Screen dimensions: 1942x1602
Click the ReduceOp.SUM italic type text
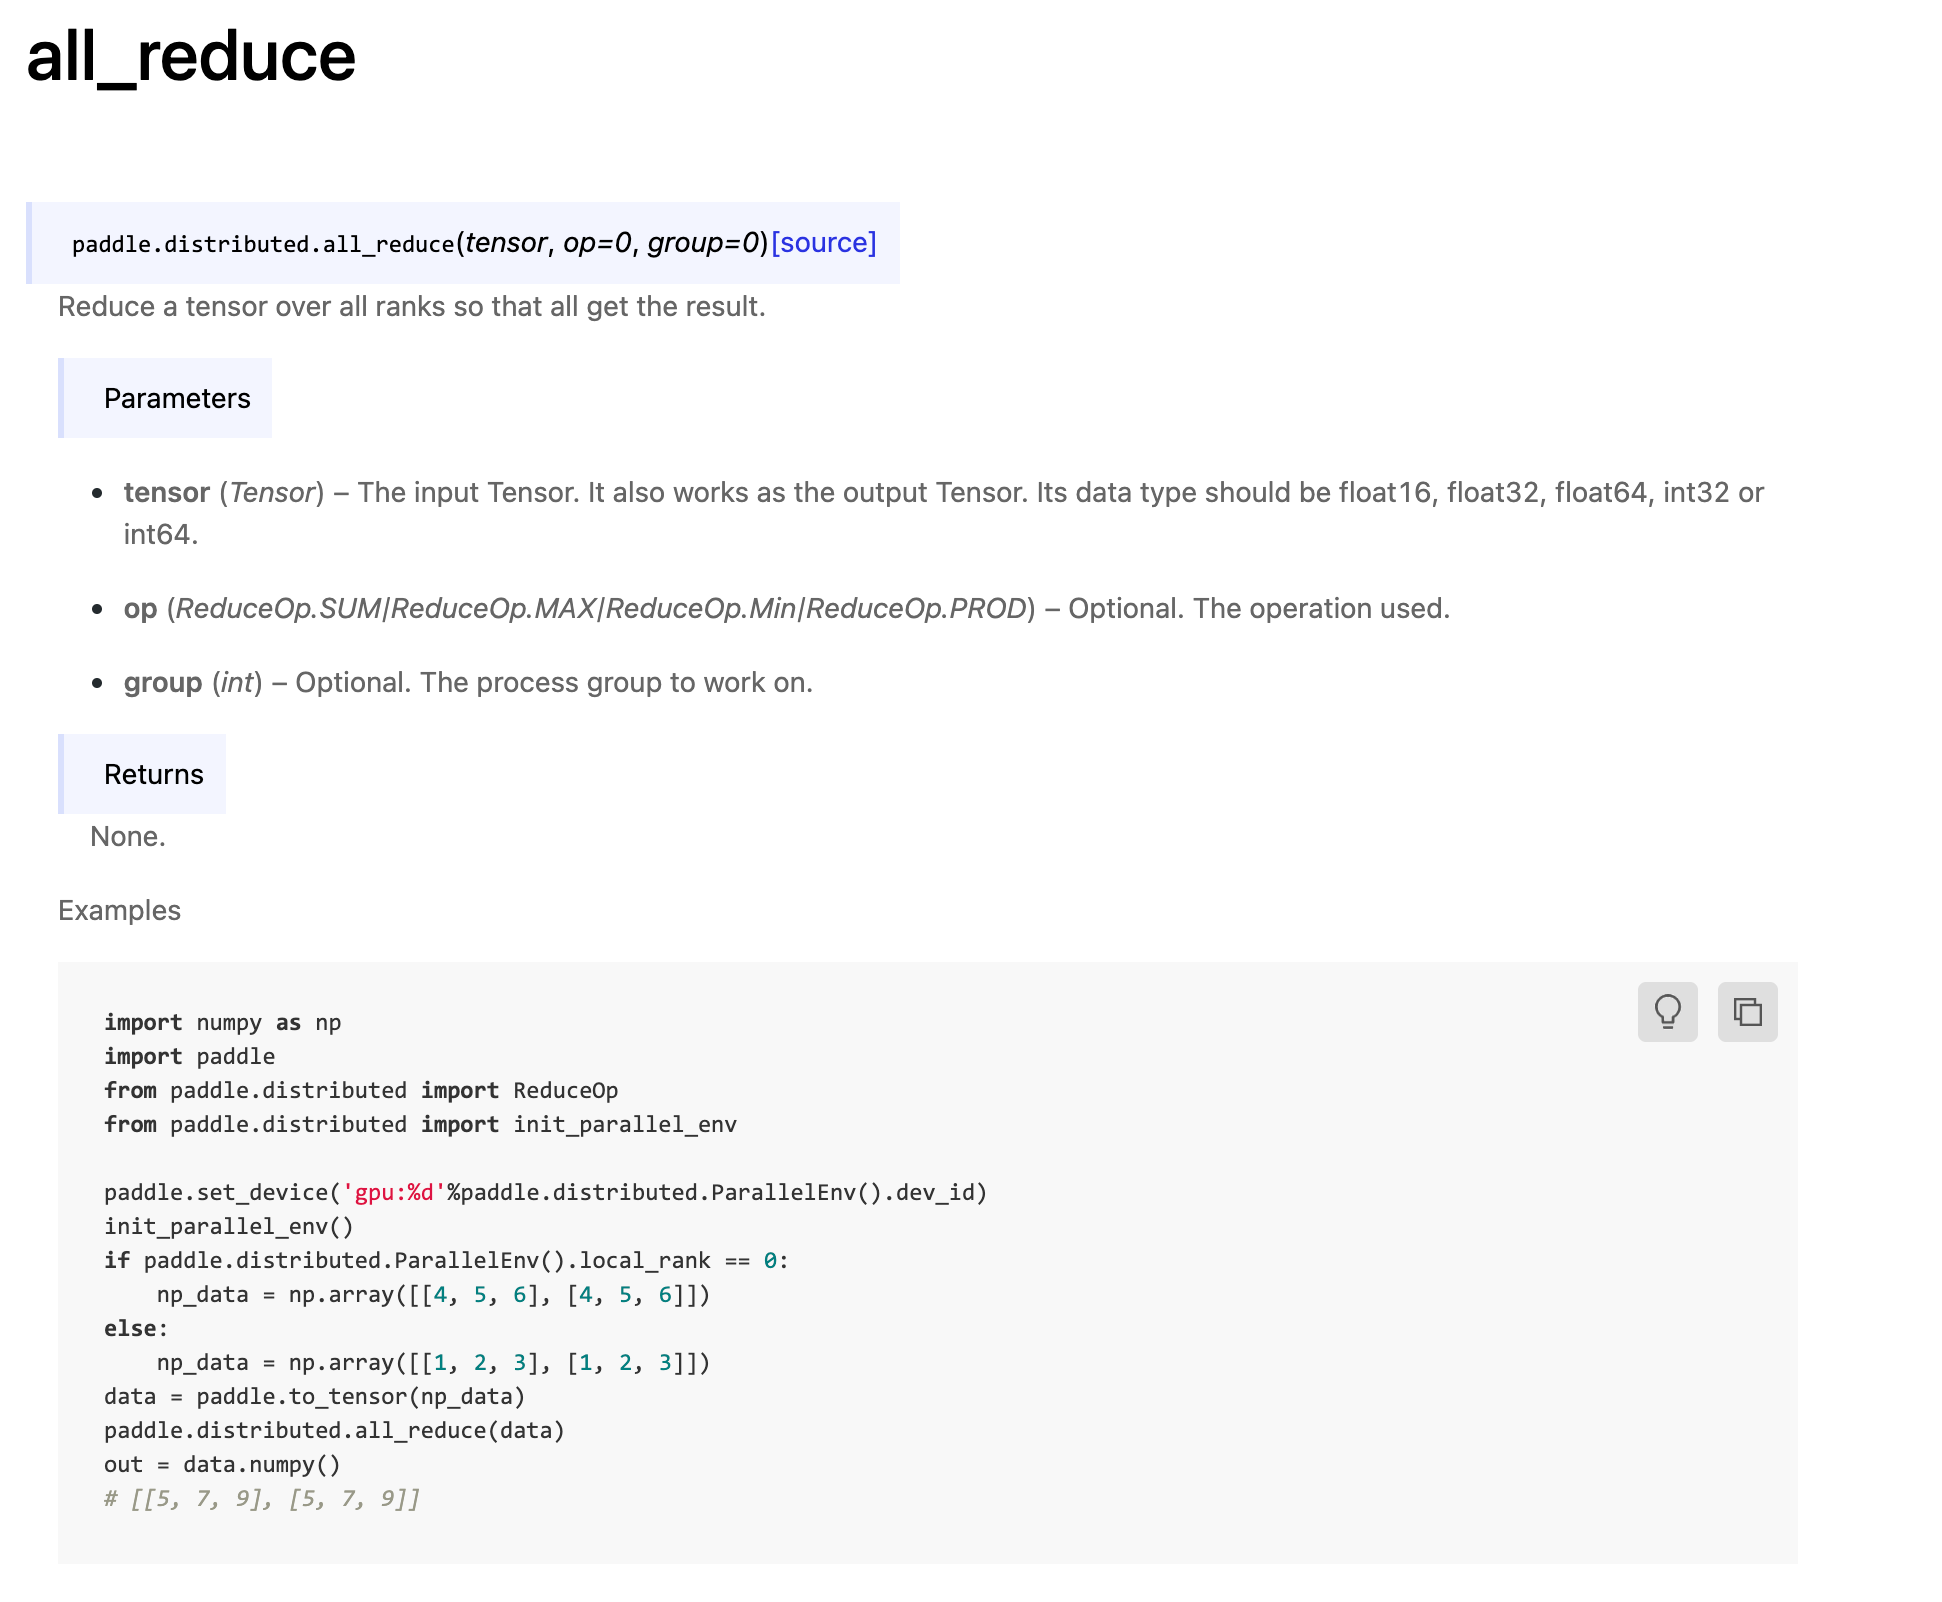[x=278, y=608]
